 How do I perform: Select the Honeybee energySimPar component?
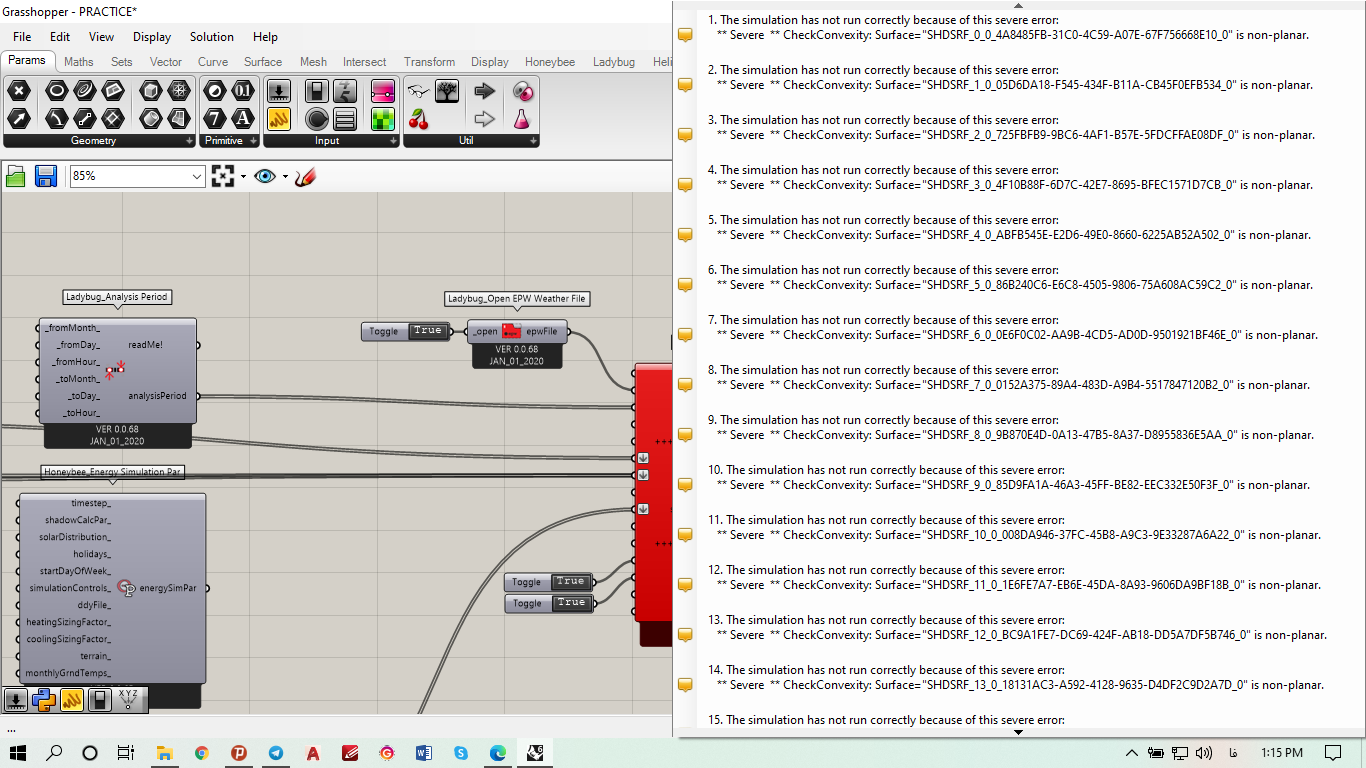tap(112, 588)
